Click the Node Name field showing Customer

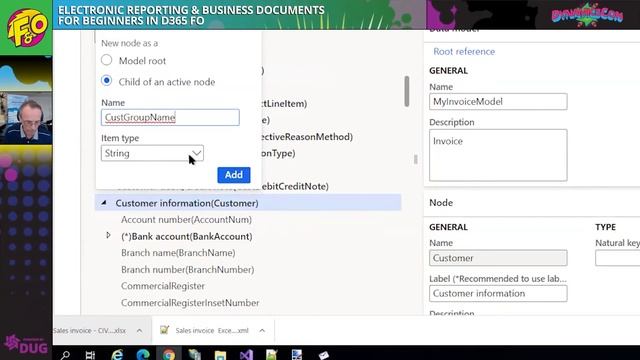tap(498, 258)
